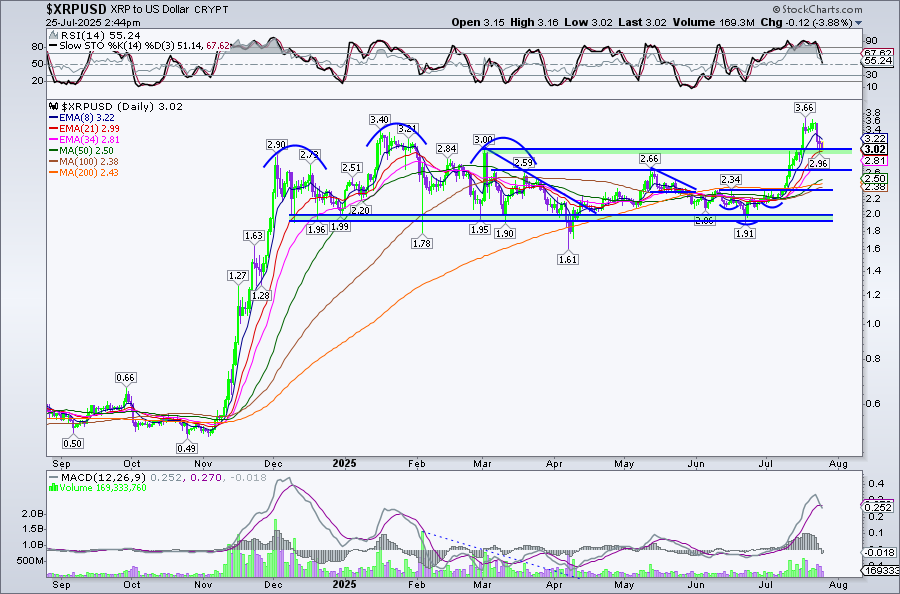This screenshot has width=900, height=594.
Task: Click the "$XRPUSD (Daily) 3.02" chart legend
Action: [x=117, y=106]
